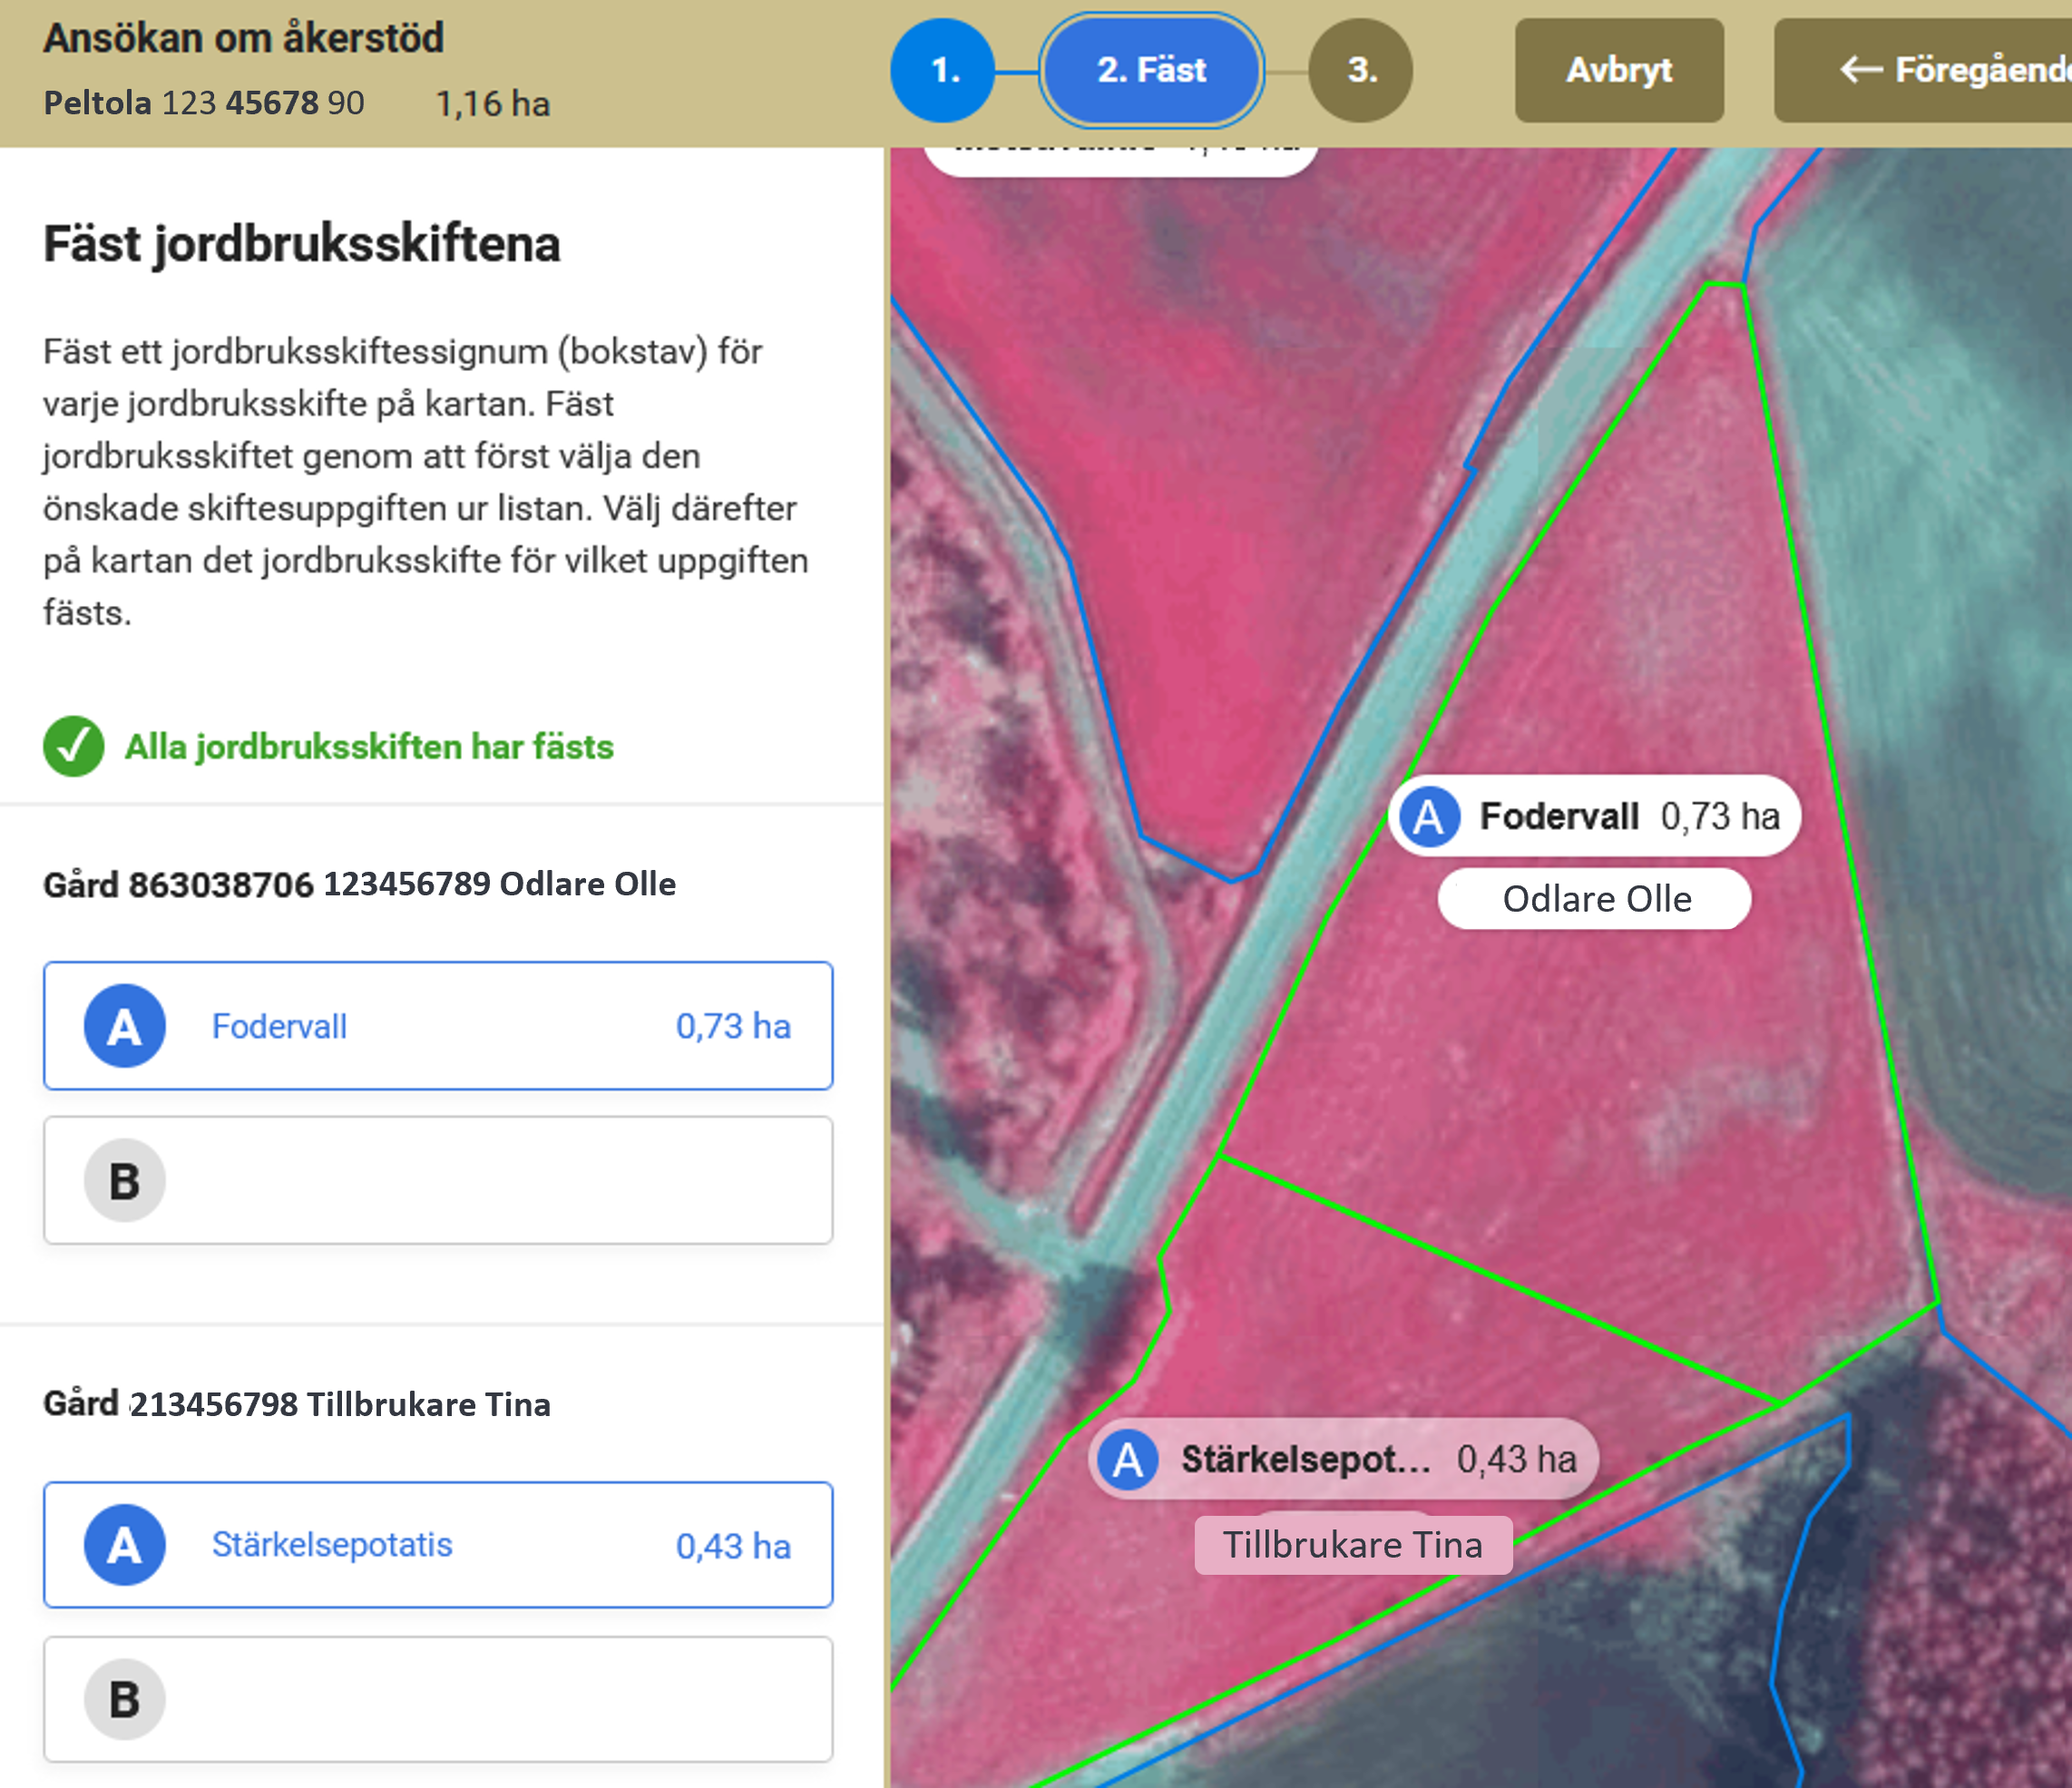Screen dimensions: 2072x1788
Task: Click the blue A badge beside Stärkelsepotatis in the list
Action: (x=124, y=1545)
